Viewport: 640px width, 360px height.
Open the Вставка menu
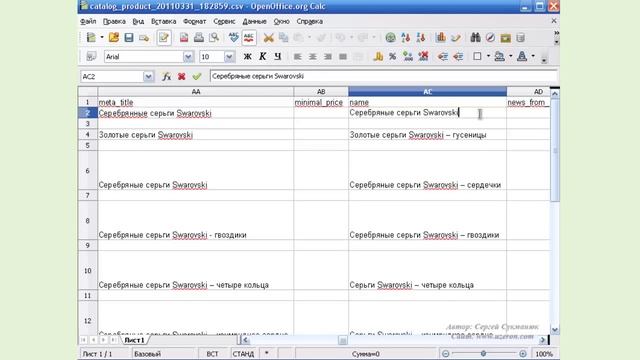(163, 21)
